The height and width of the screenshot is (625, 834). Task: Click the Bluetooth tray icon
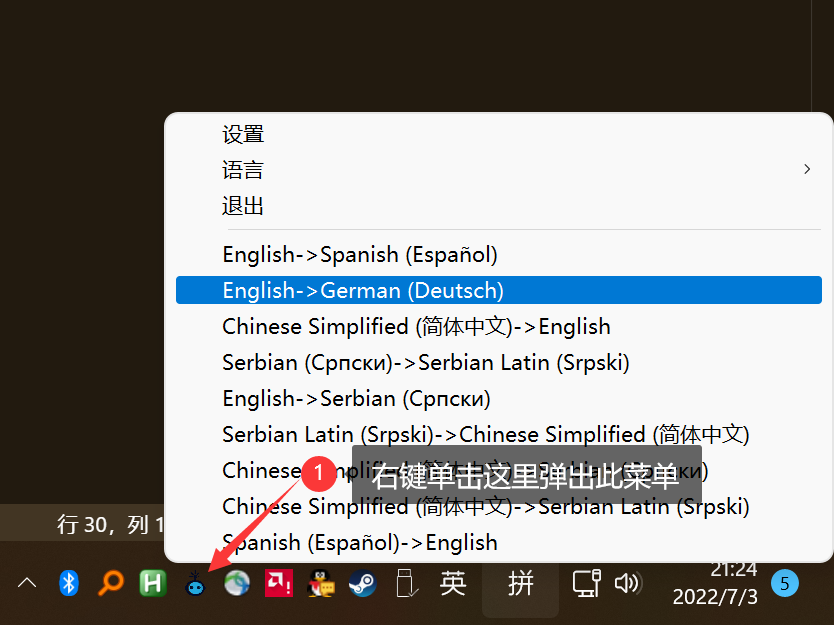[x=68, y=583]
